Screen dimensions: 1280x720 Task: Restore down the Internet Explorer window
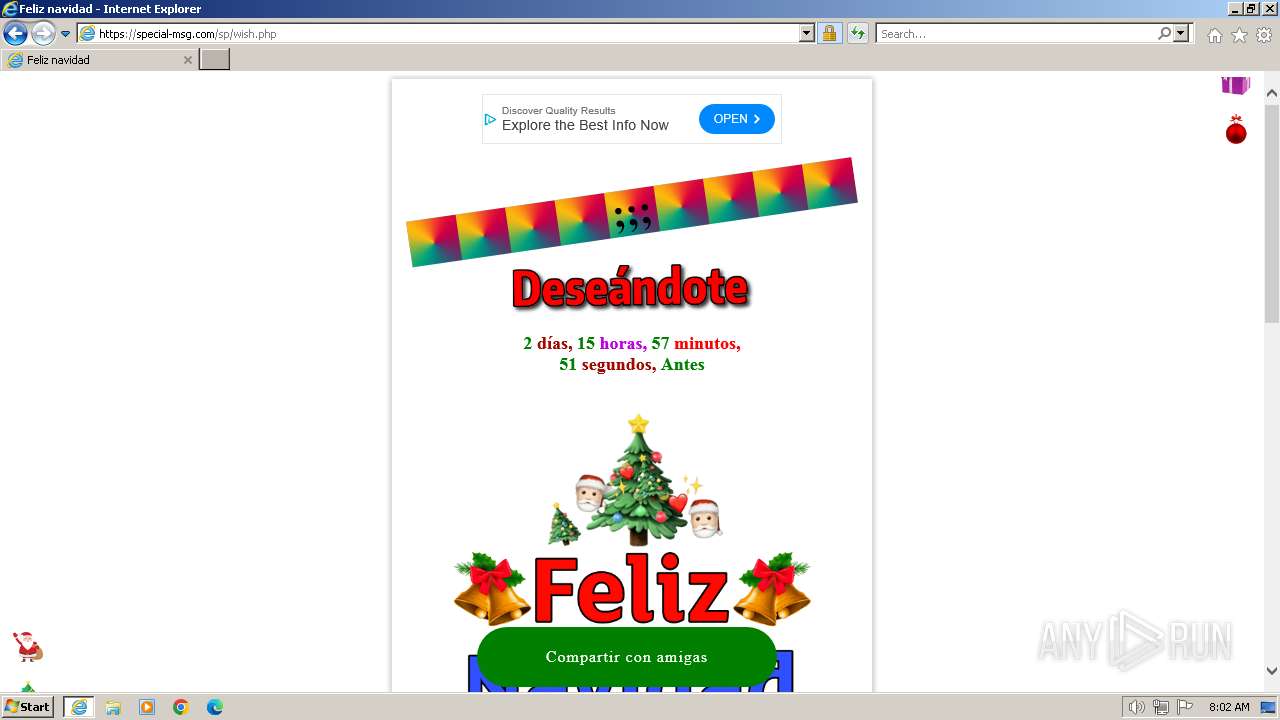point(1251,8)
